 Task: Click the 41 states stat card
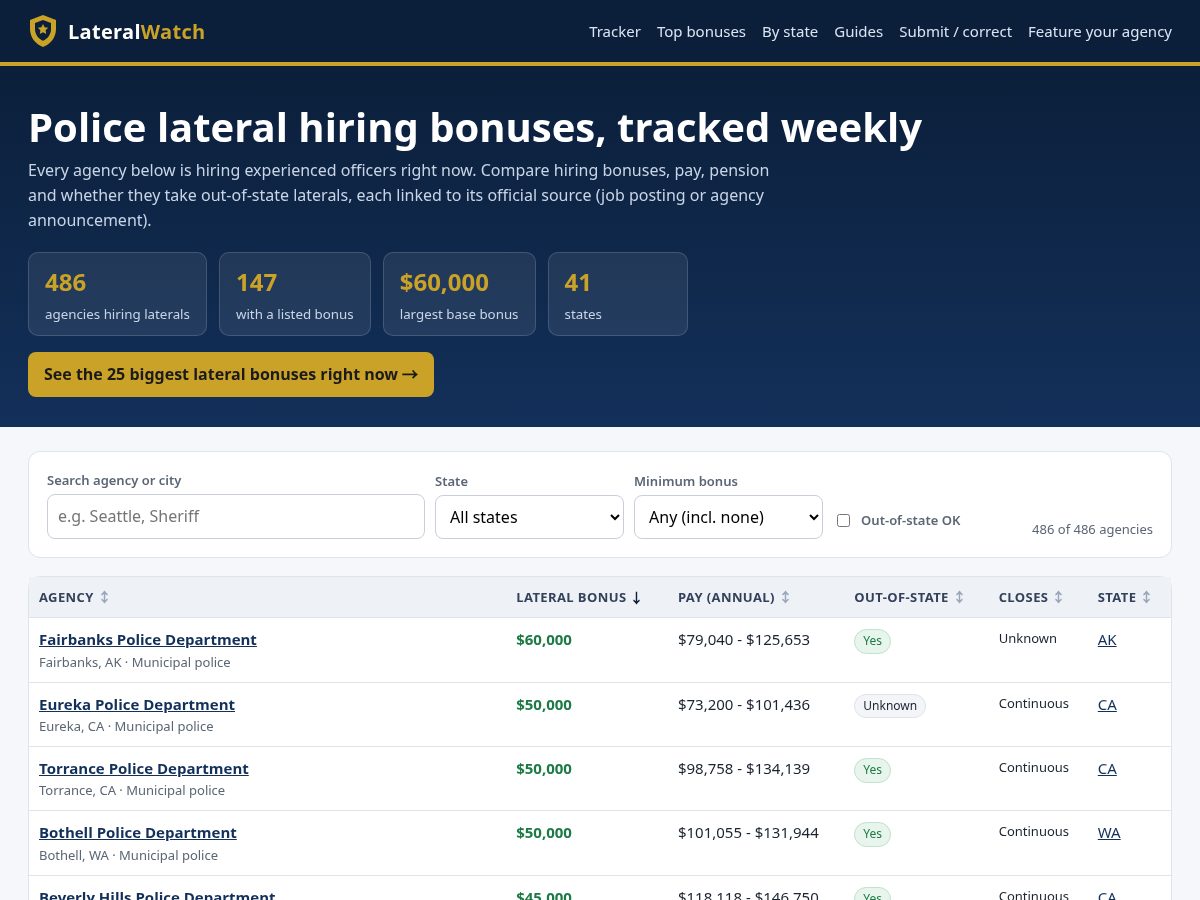[x=618, y=294]
